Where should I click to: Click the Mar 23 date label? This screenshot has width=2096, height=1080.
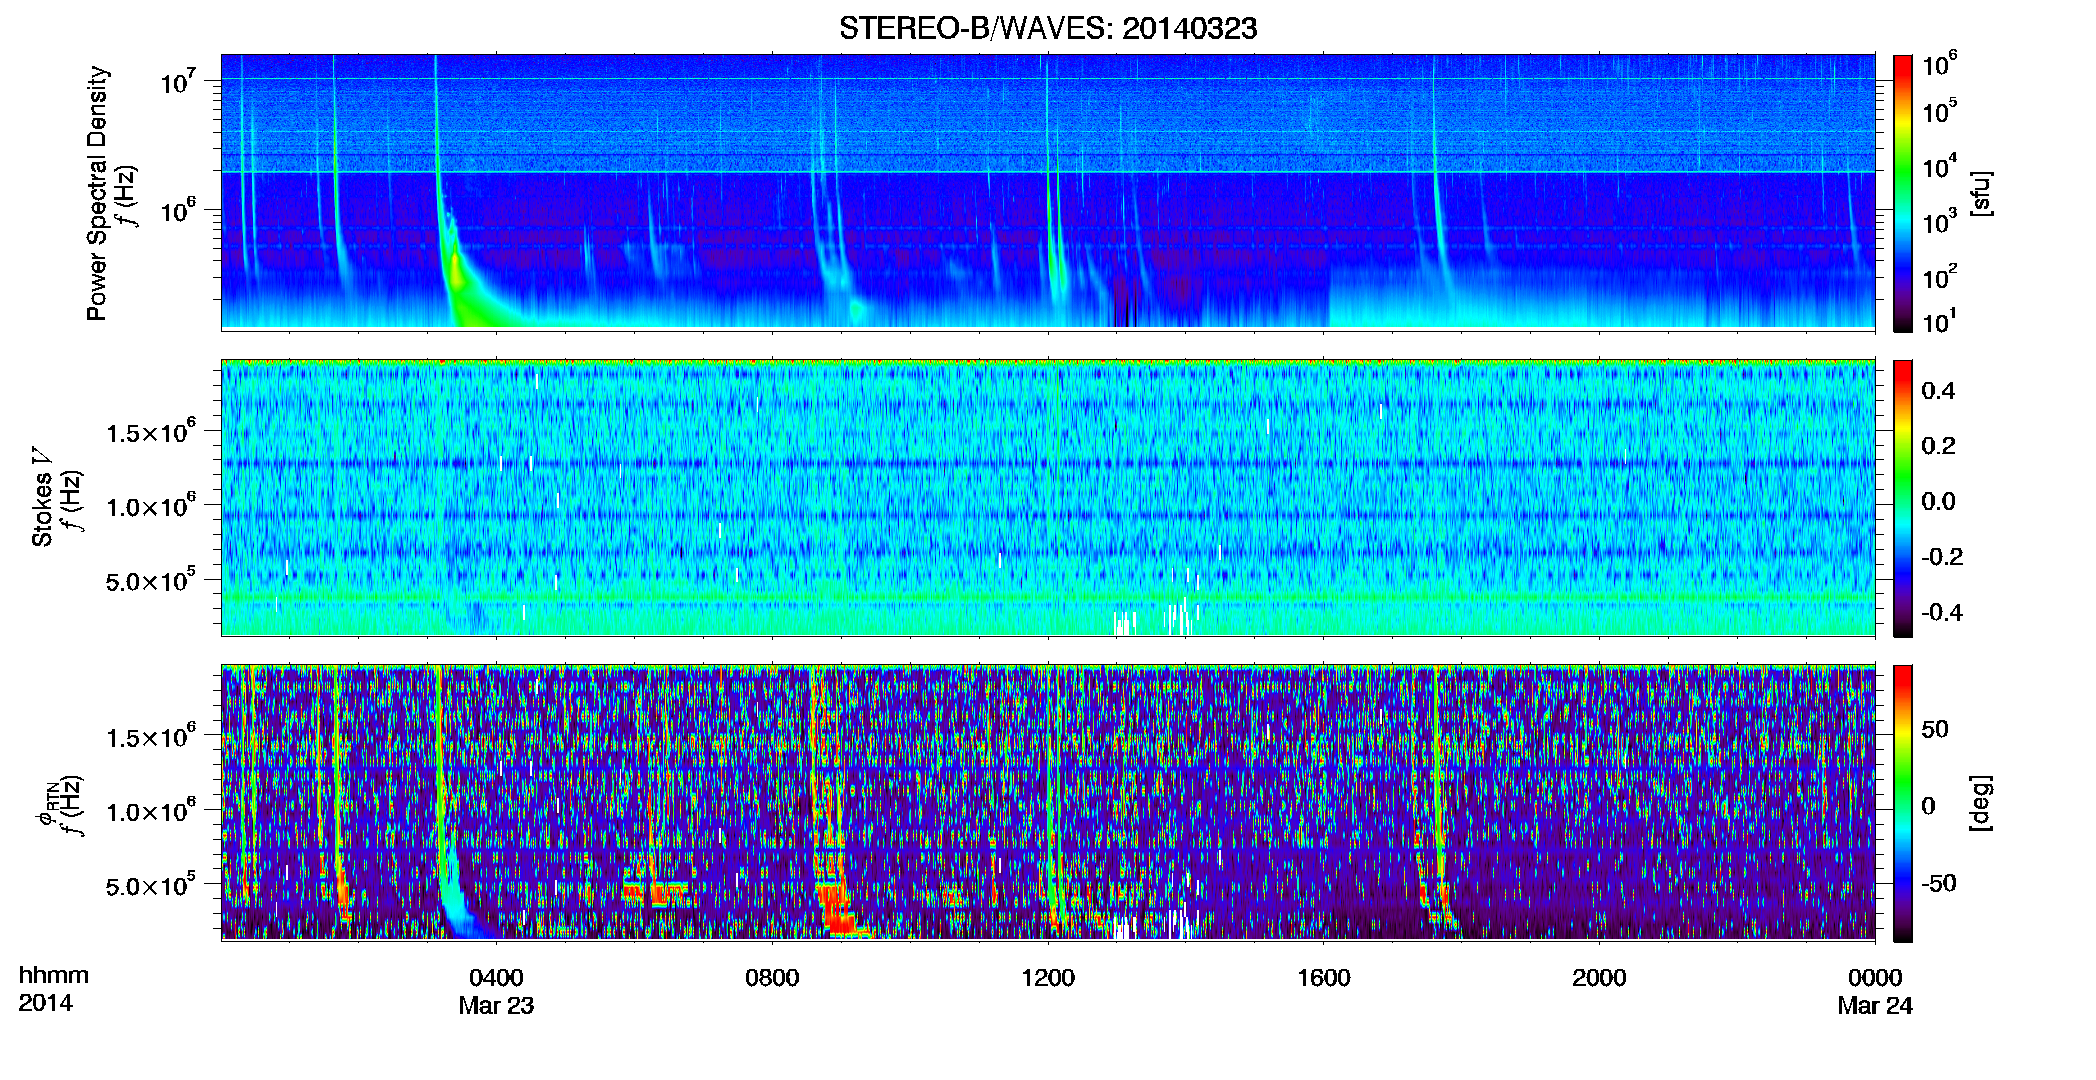pyautogui.click(x=497, y=1006)
